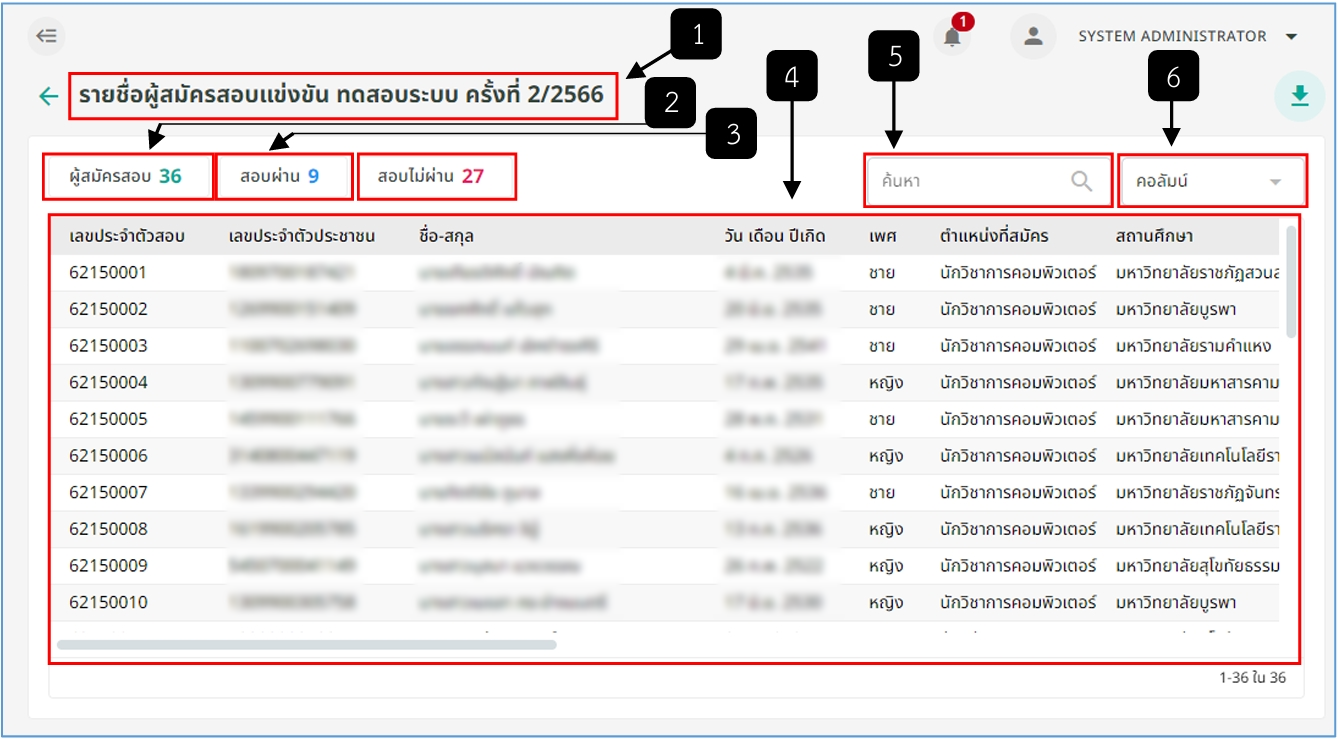
Task: Open the notification bell
Action: [953, 37]
